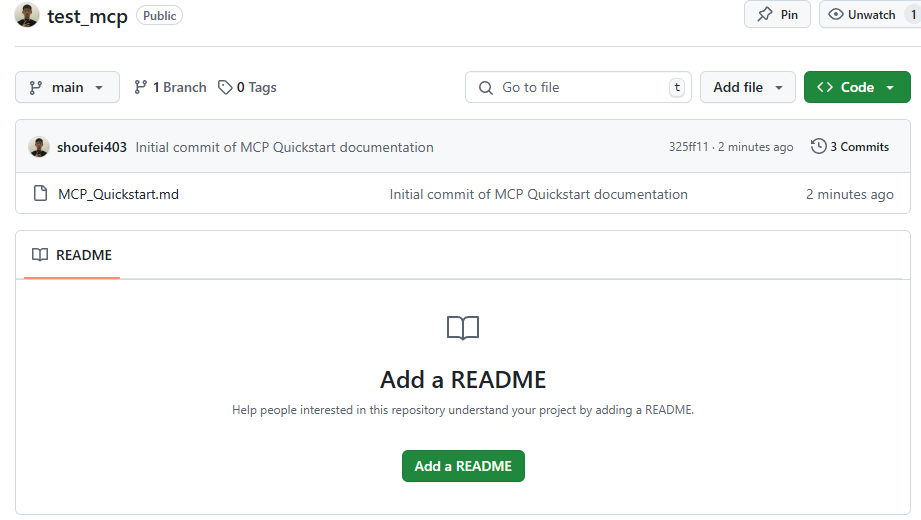This screenshot has width=921, height=520.
Task: View the 1 Branch link
Action: point(170,88)
